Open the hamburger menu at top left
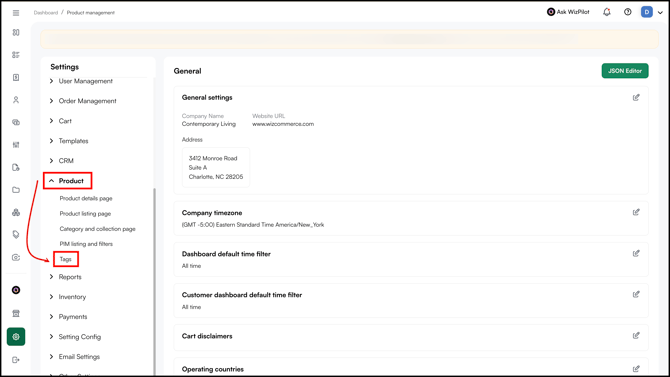670x377 pixels. click(x=16, y=13)
